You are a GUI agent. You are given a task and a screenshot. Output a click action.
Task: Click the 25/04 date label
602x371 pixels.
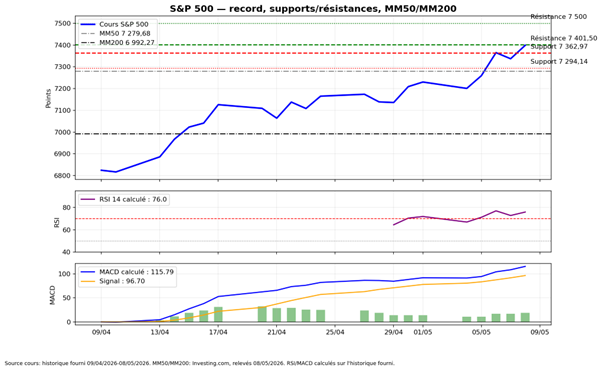pyautogui.click(x=335, y=332)
